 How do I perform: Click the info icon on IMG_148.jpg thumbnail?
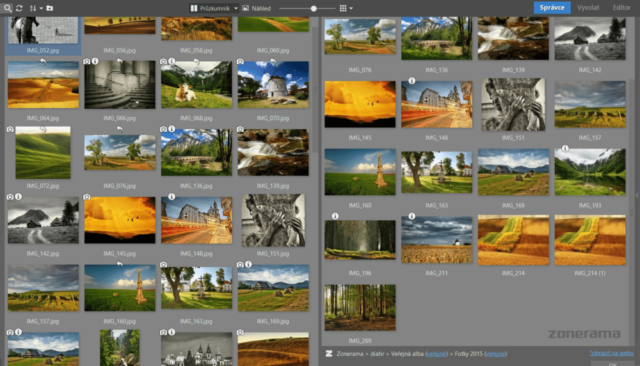[172, 197]
